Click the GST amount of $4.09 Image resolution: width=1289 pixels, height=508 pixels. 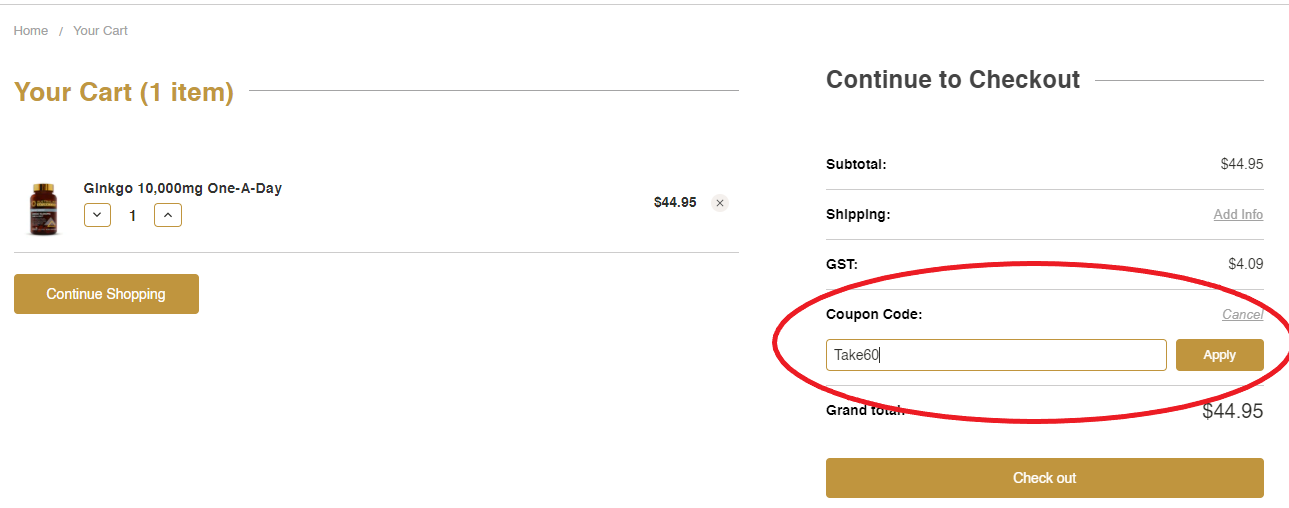(1245, 264)
